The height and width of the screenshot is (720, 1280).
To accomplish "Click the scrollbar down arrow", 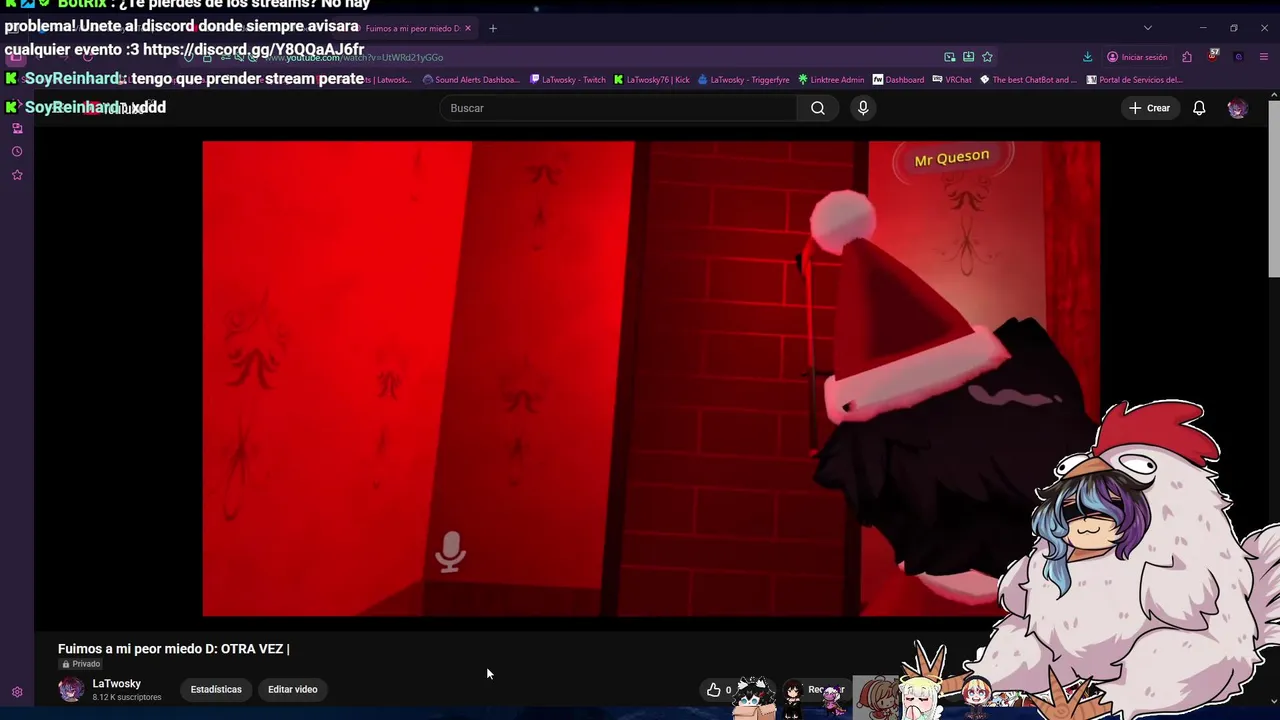I will point(1274,701).
